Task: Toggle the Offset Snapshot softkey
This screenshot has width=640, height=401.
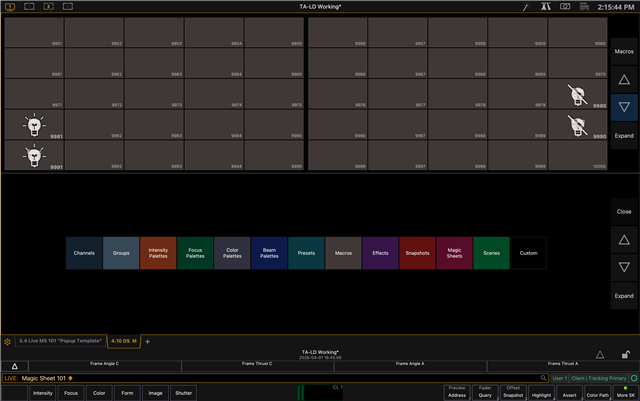Action: (513, 392)
